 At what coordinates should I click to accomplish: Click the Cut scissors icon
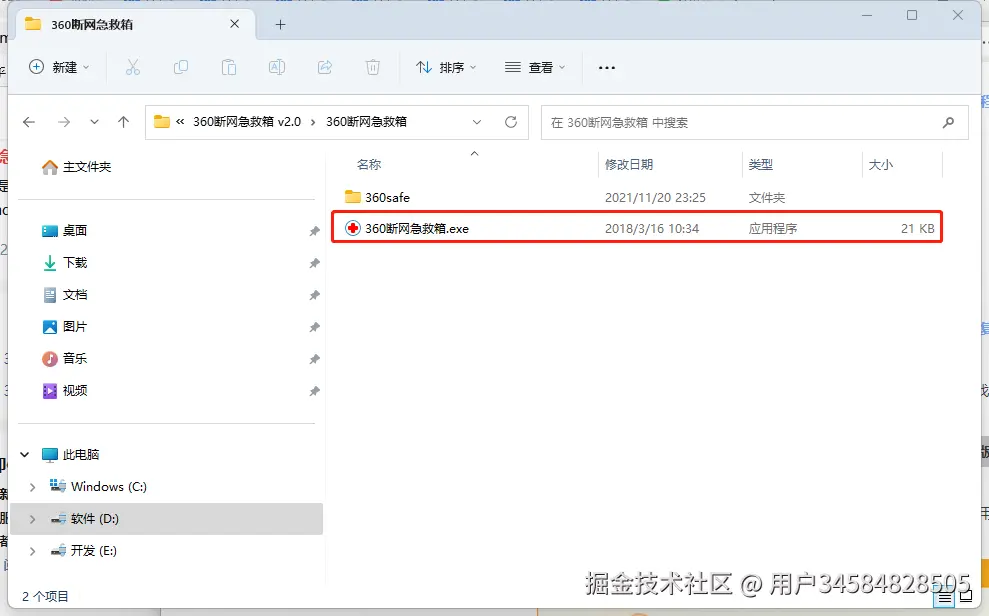pyautogui.click(x=132, y=67)
